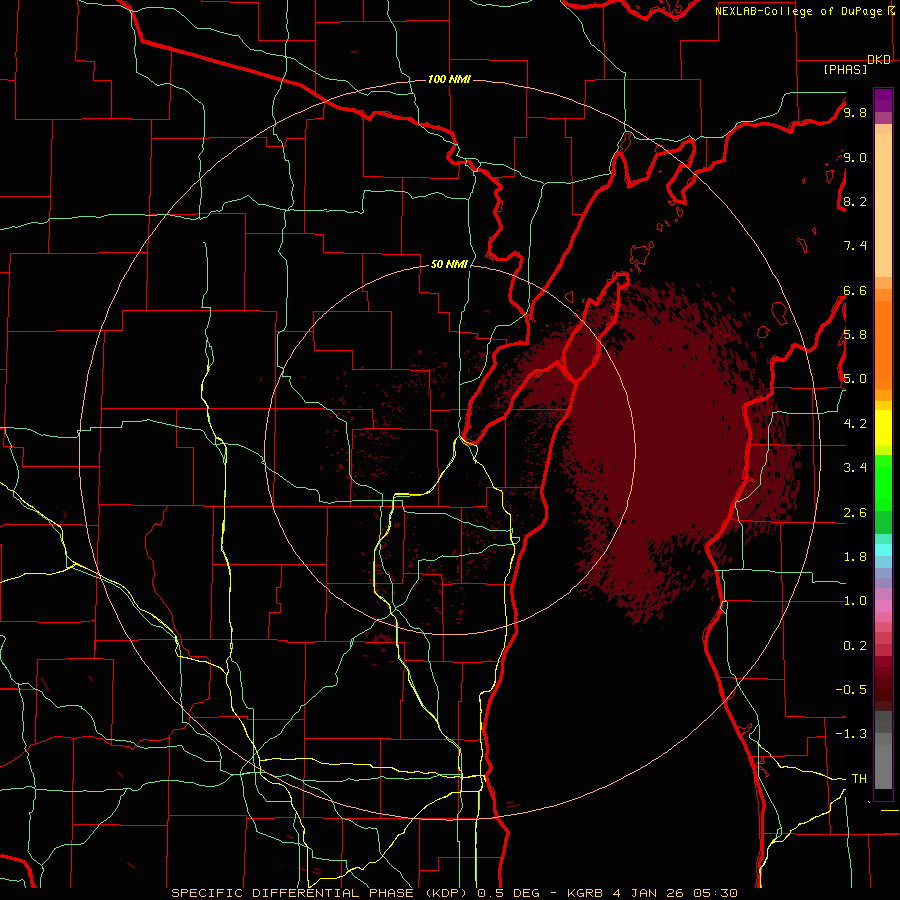Pick the cyan band of the color scale
This screenshot has height=900, width=900.
[883, 550]
